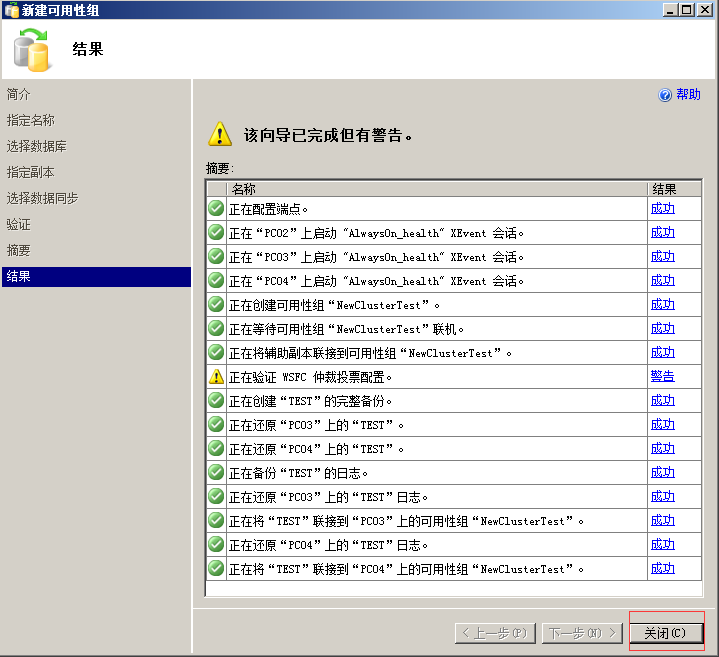Open 成功 link for creating availability group NewClusterTest

click(x=662, y=305)
